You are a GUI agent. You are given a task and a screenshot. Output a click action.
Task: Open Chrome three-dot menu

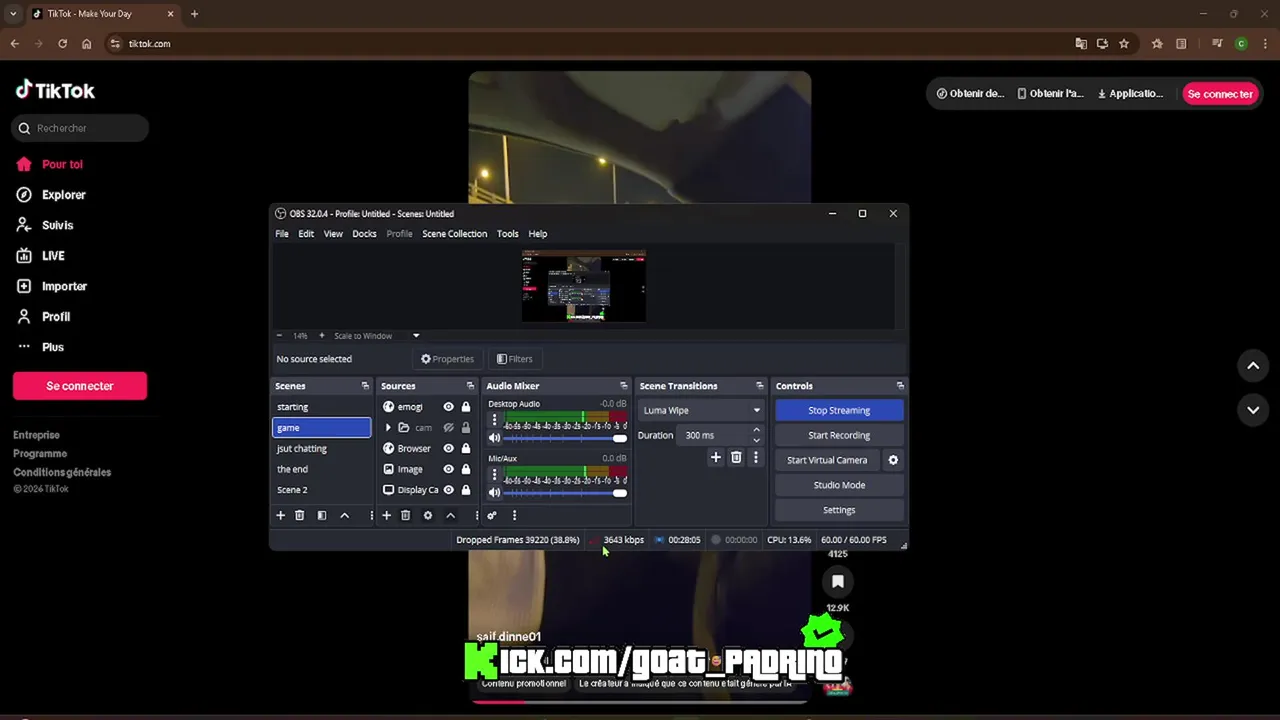tap(1265, 44)
